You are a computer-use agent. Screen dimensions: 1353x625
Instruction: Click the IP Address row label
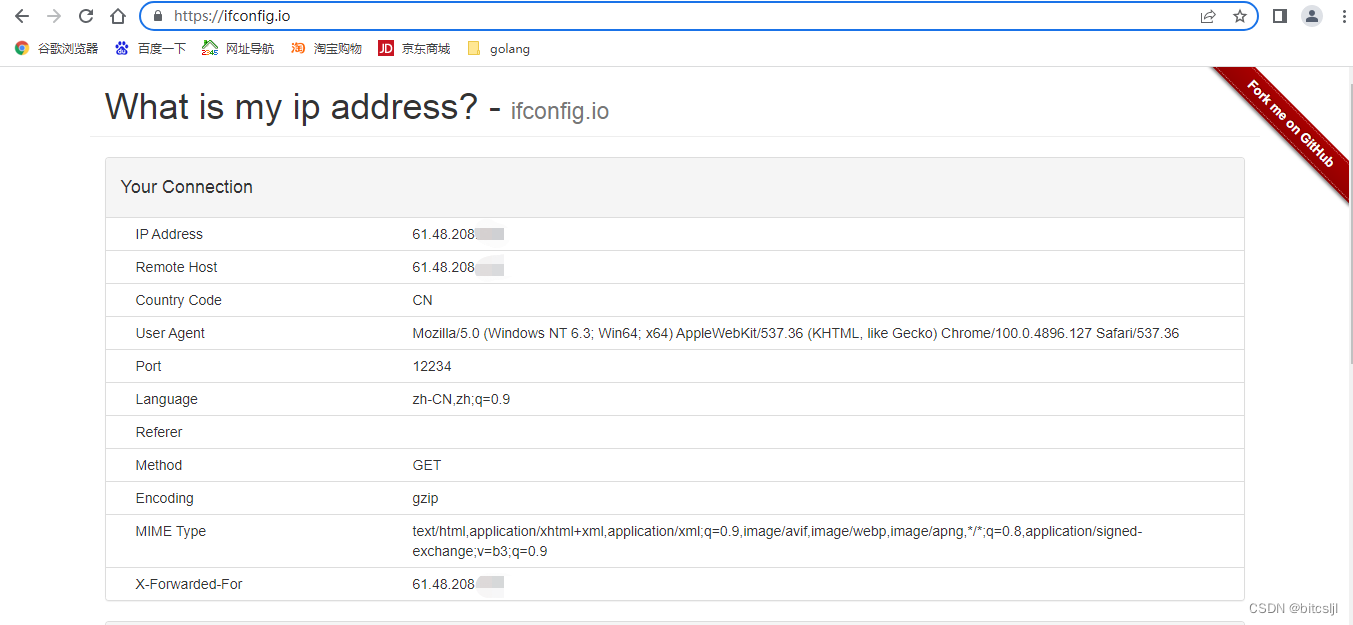pos(169,234)
